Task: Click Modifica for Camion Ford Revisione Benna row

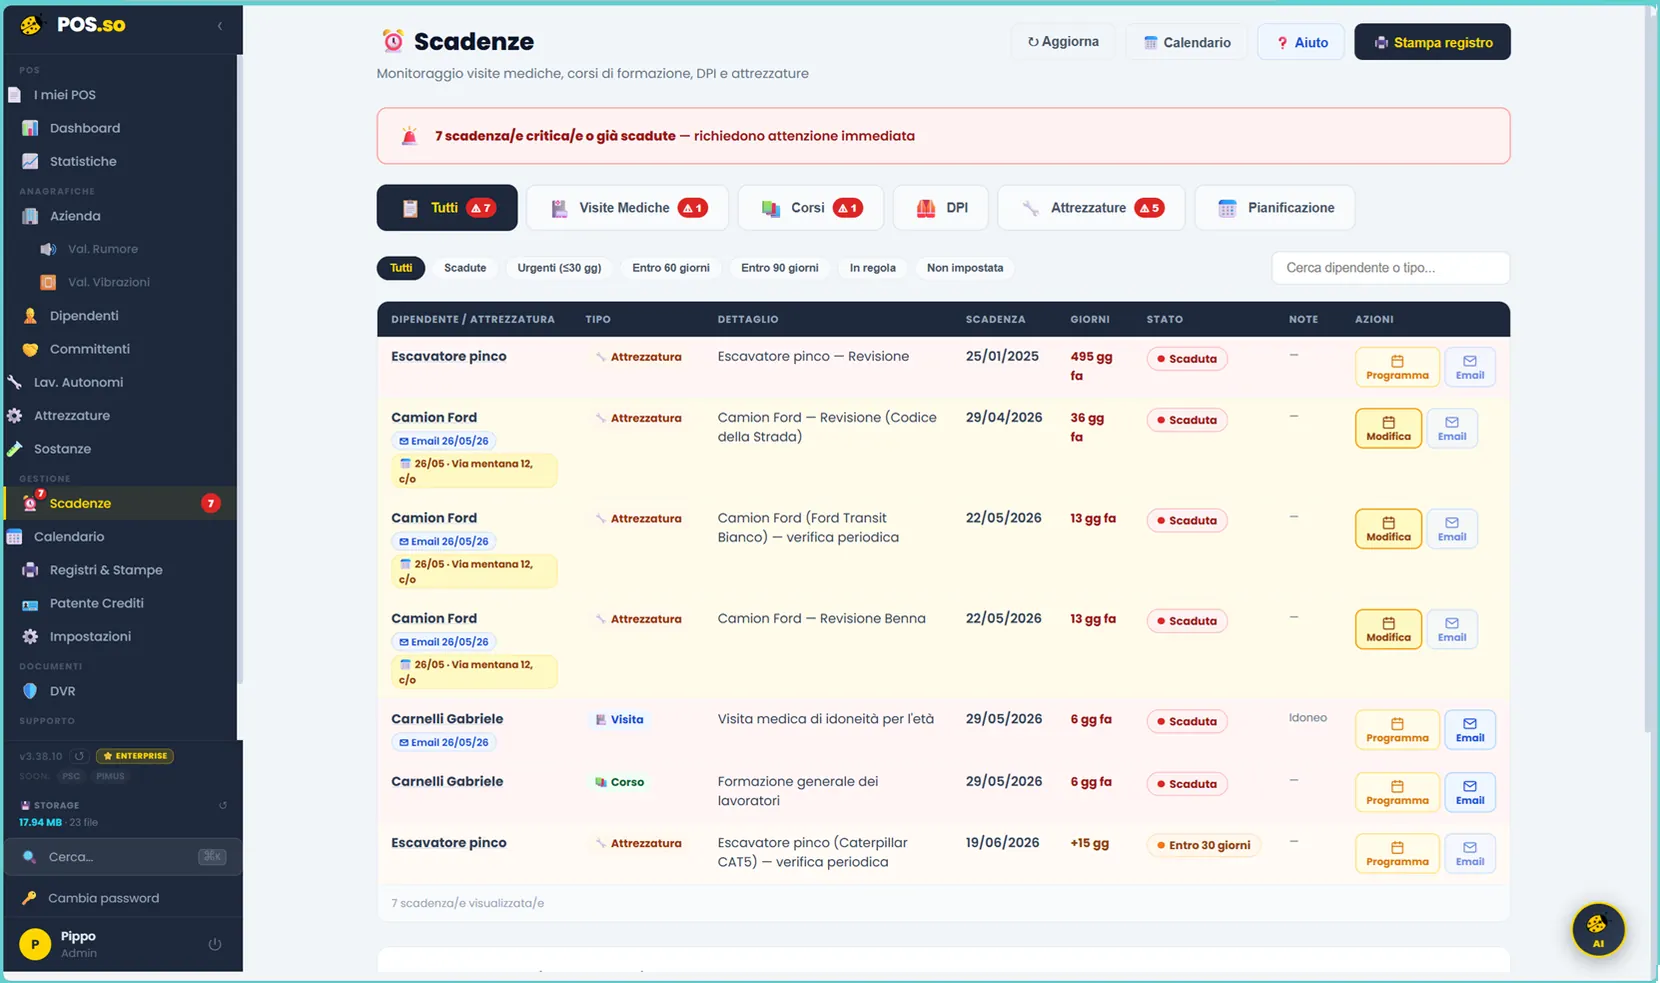Action: (x=1388, y=629)
